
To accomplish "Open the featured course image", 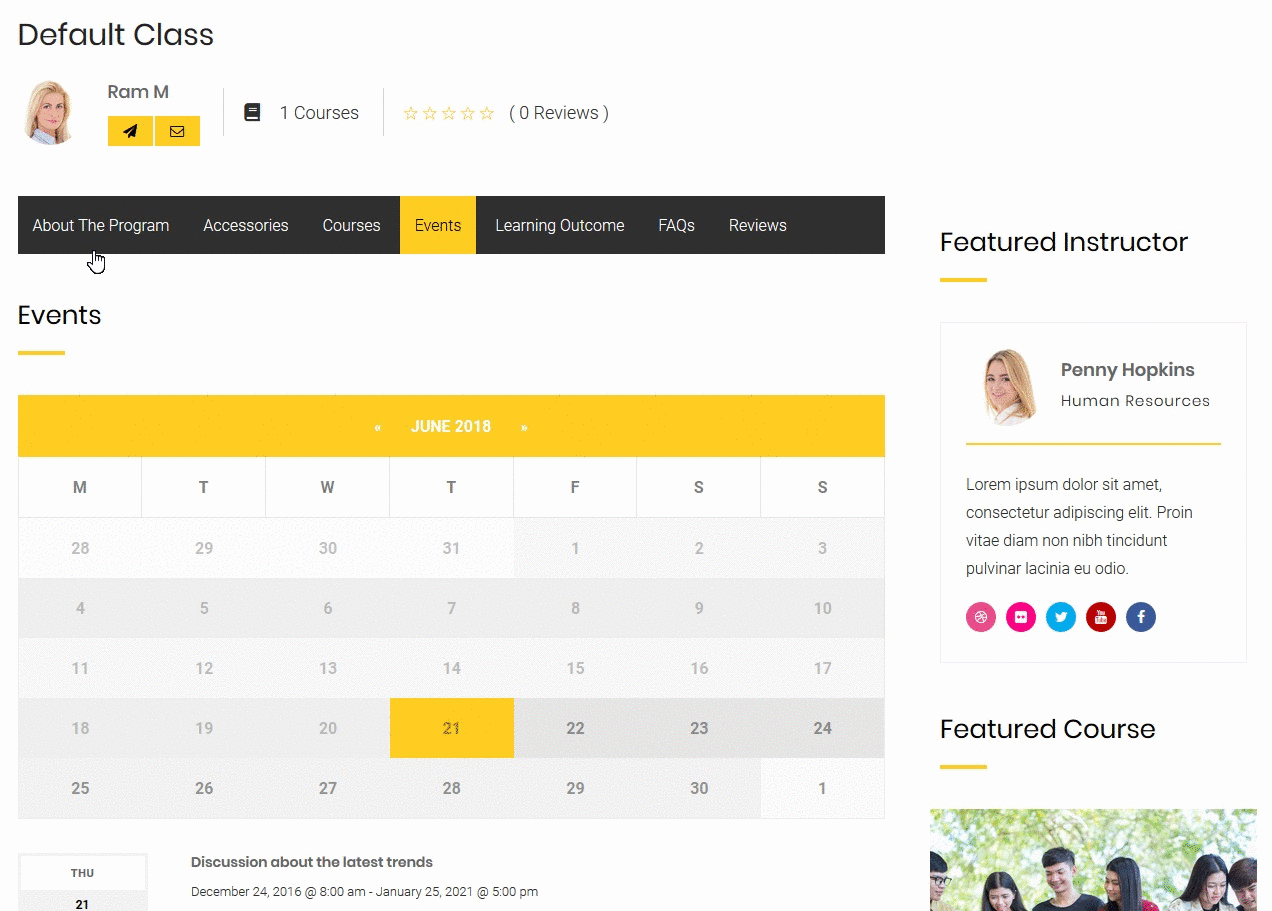I will point(1093,860).
